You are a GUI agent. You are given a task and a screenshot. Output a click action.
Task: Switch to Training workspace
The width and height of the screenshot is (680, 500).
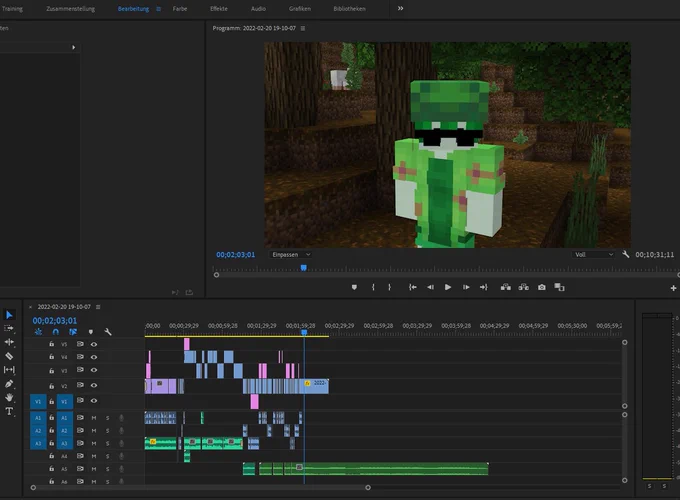pos(12,9)
